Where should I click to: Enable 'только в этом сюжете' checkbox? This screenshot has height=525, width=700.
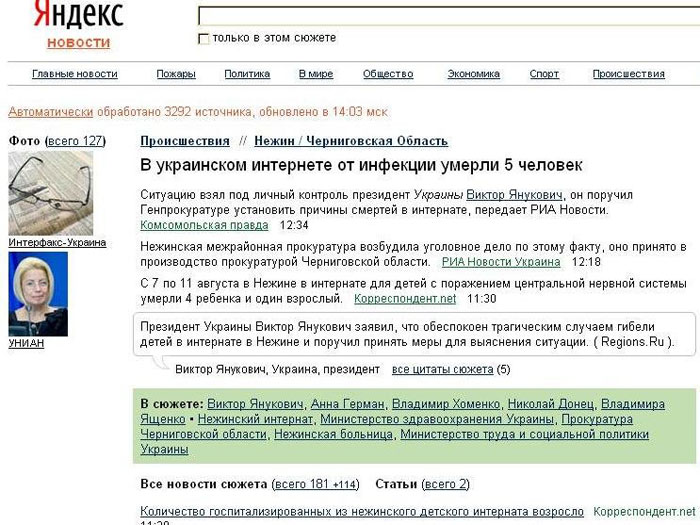click(204, 39)
